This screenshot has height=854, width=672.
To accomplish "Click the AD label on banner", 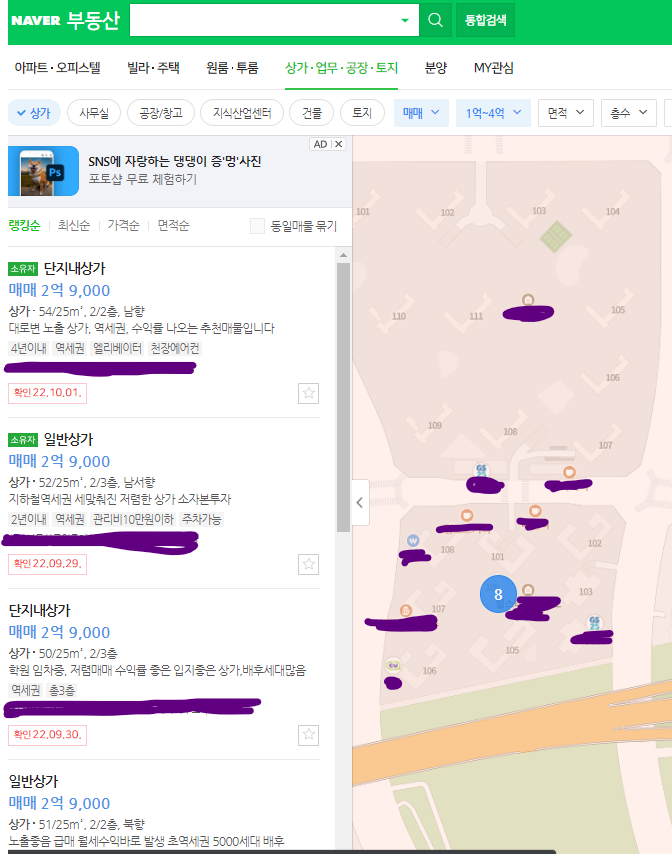I will [320, 144].
